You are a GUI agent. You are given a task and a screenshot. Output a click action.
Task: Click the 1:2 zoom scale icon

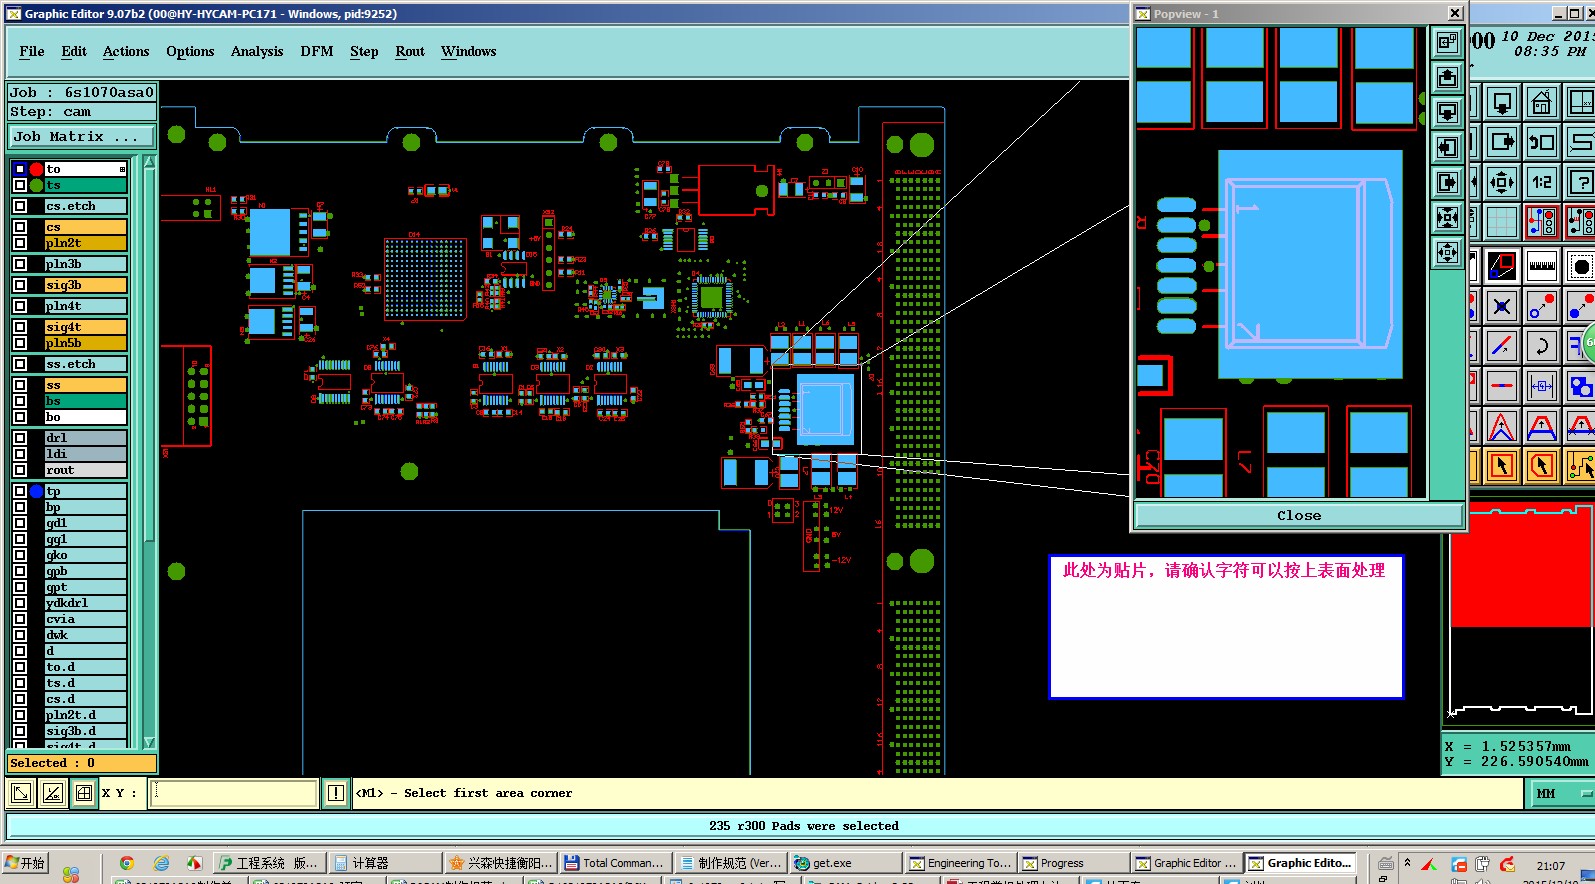pos(1541,182)
